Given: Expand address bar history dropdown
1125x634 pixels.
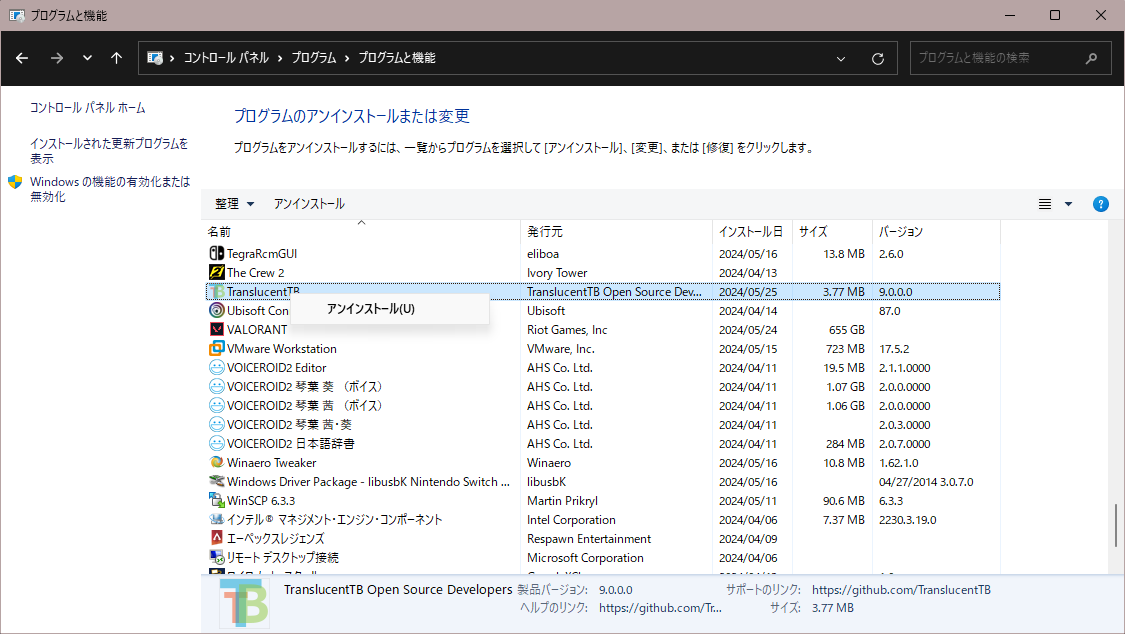Looking at the screenshot, I should coord(841,59).
